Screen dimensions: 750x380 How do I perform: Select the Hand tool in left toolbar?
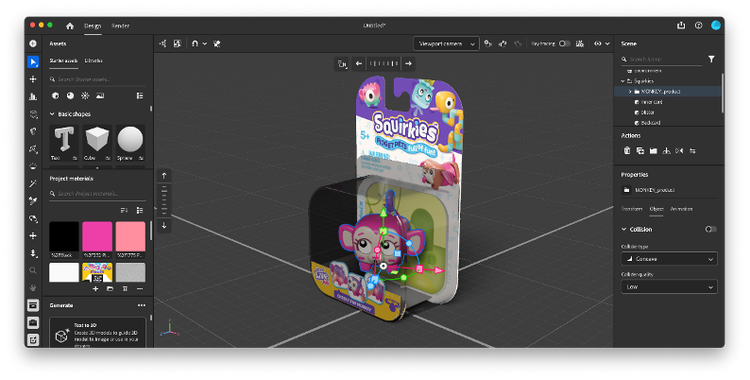pyautogui.click(x=33, y=288)
